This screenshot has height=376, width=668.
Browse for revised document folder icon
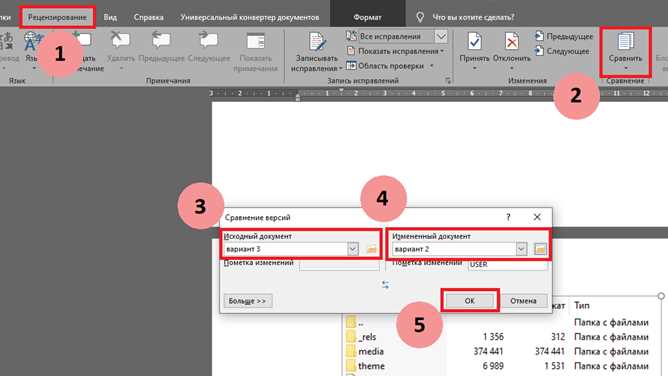point(540,249)
